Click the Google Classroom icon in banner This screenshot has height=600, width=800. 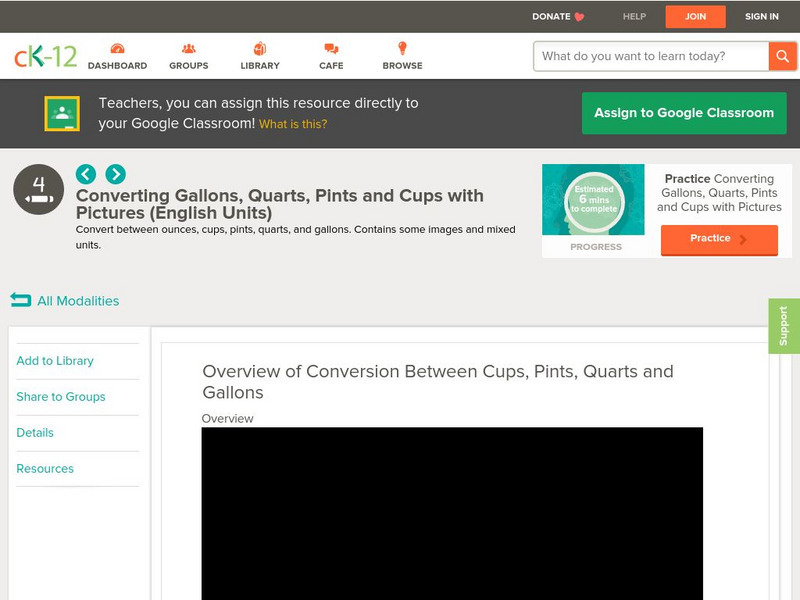64,112
